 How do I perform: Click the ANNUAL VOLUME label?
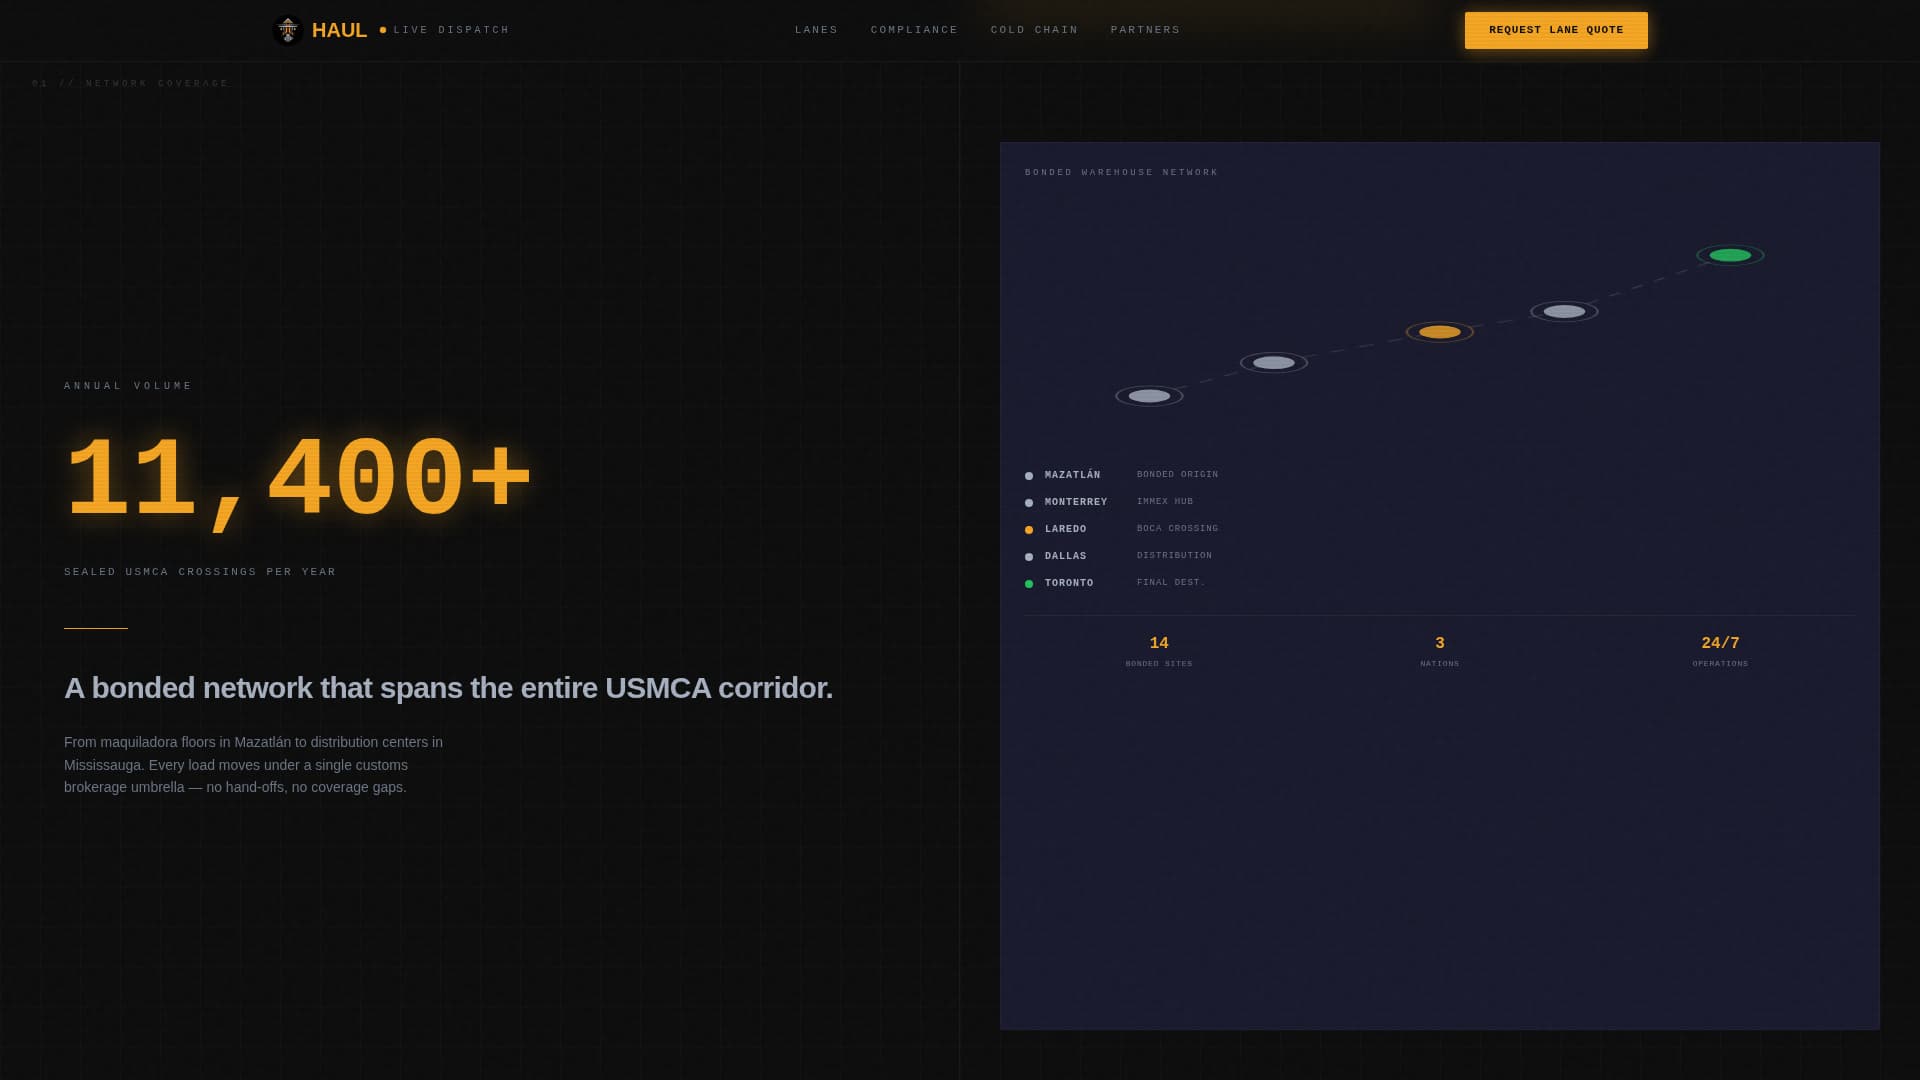[x=128, y=386]
